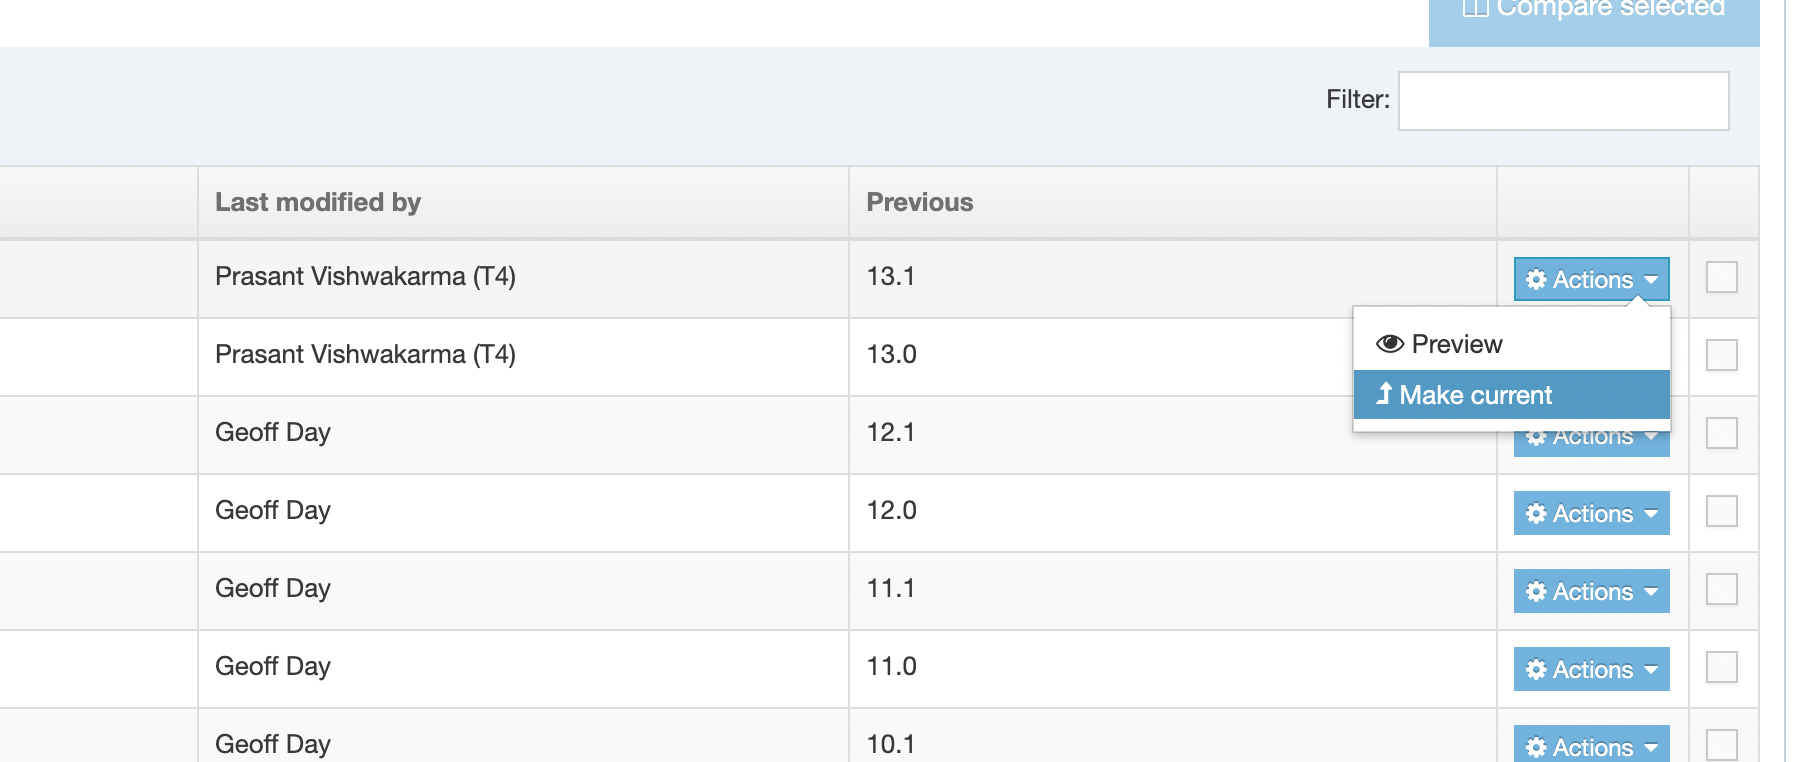Select Make current from the Actions menu

point(1475,395)
